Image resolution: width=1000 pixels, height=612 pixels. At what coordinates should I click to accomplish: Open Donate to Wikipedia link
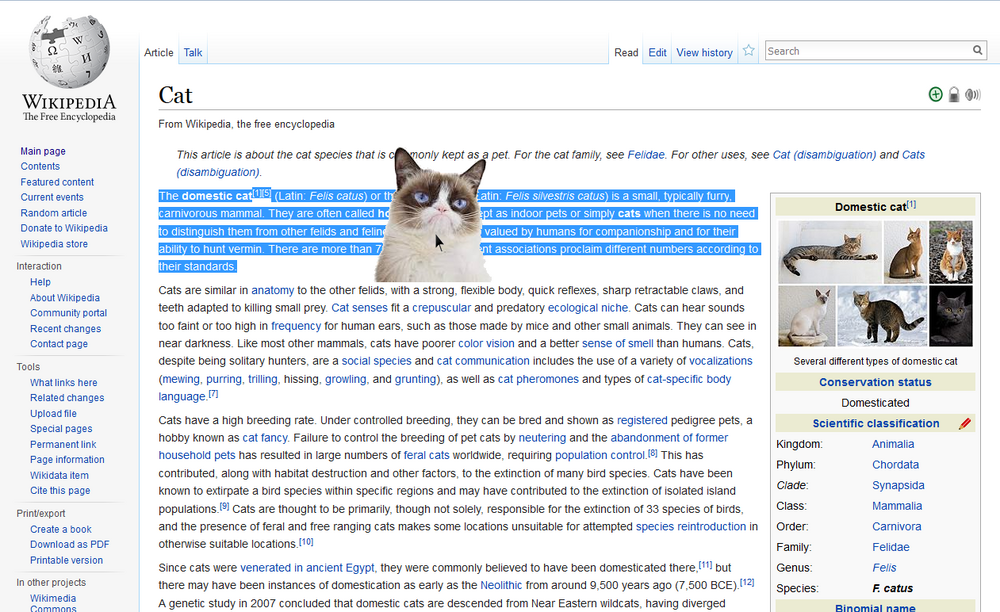click(64, 228)
